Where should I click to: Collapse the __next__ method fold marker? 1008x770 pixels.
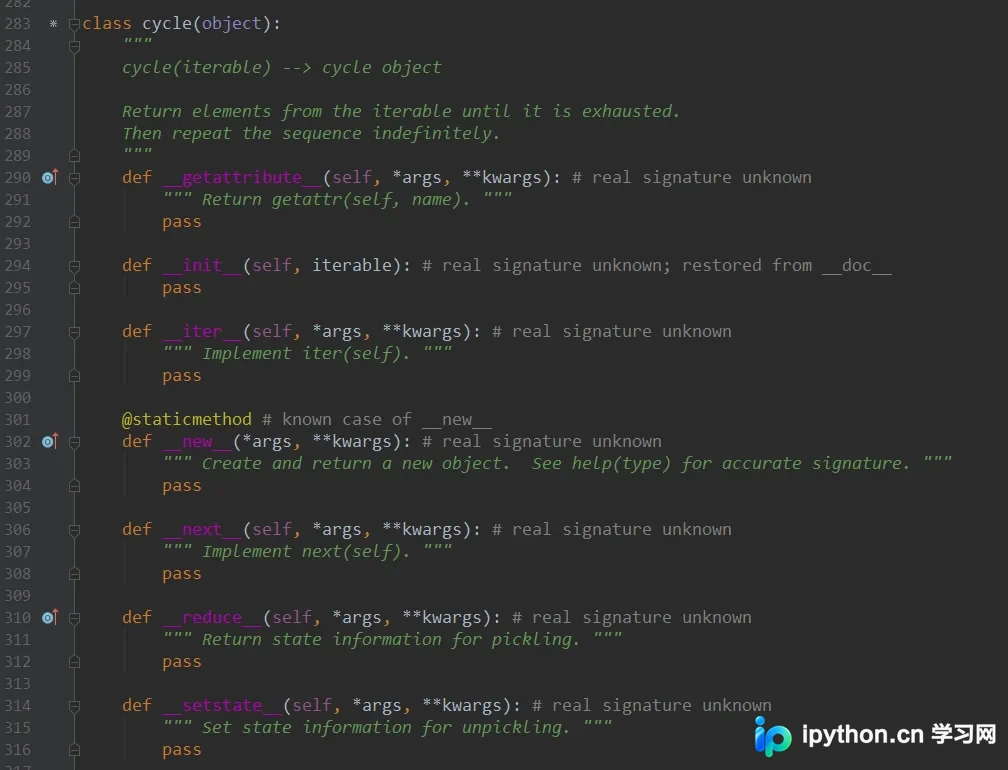click(74, 530)
